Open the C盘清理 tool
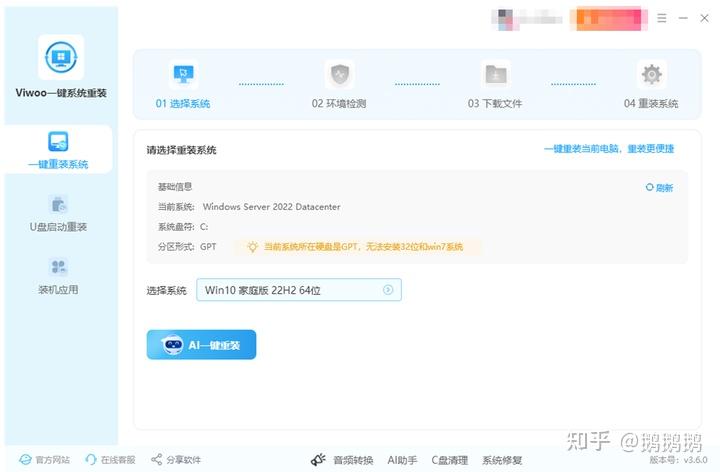The image size is (720, 472). tap(450, 460)
